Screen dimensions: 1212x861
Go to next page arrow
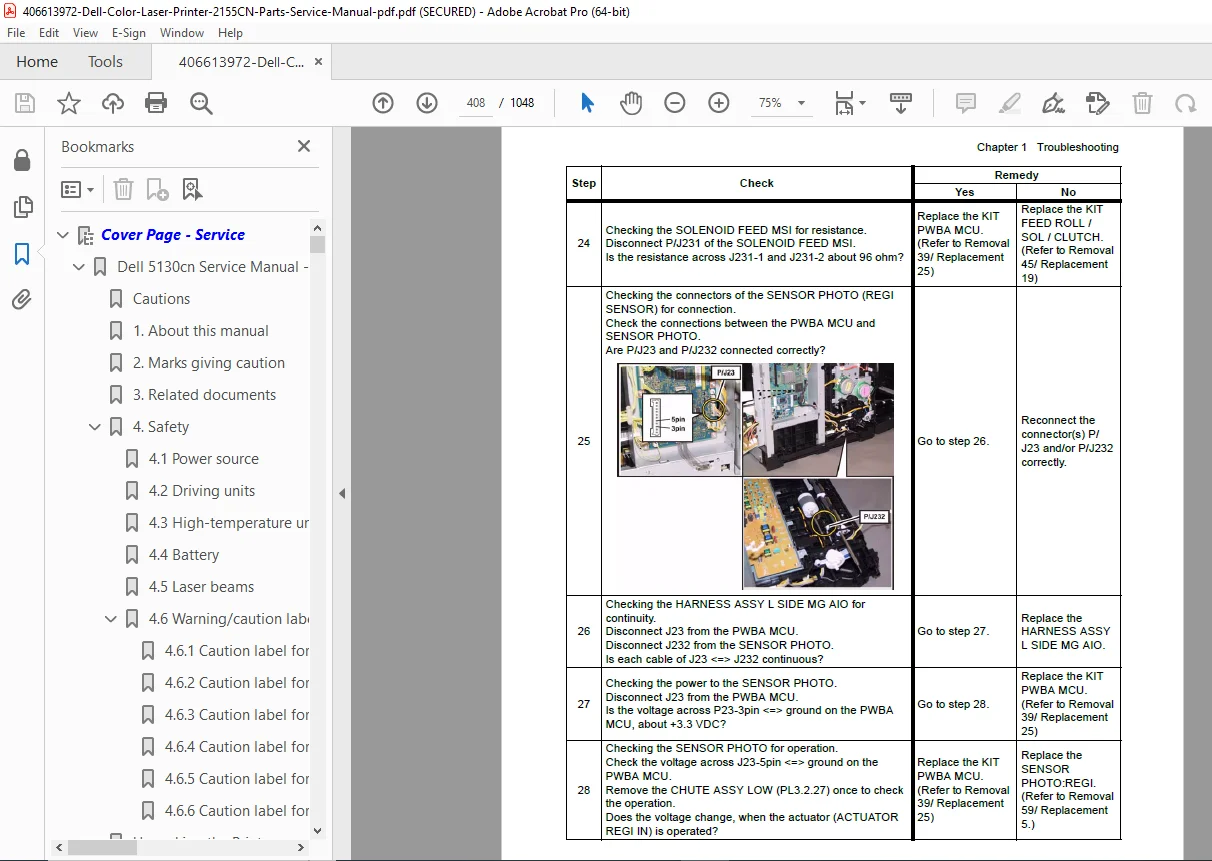427,103
